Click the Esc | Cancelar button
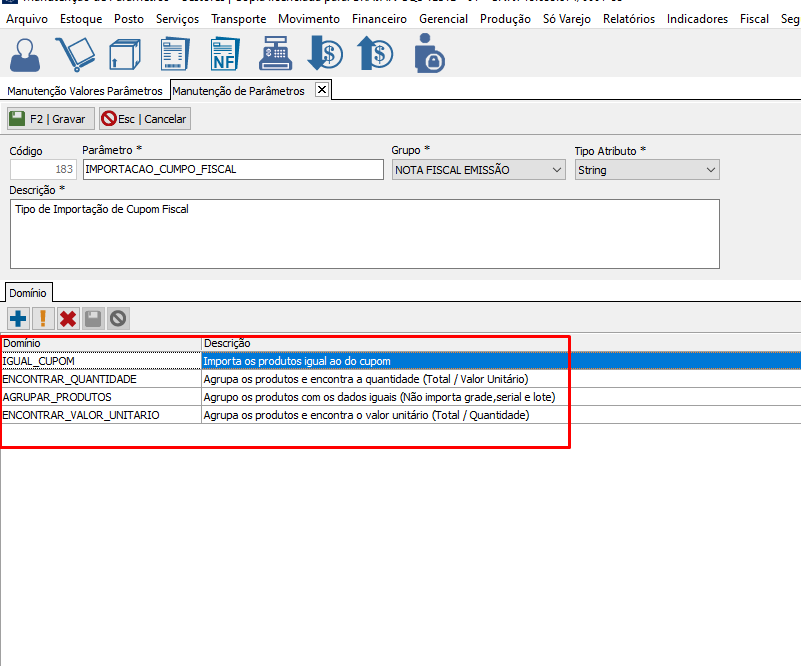Image resolution: width=801 pixels, height=666 pixels. pyautogui.click(x=144, y=119)
